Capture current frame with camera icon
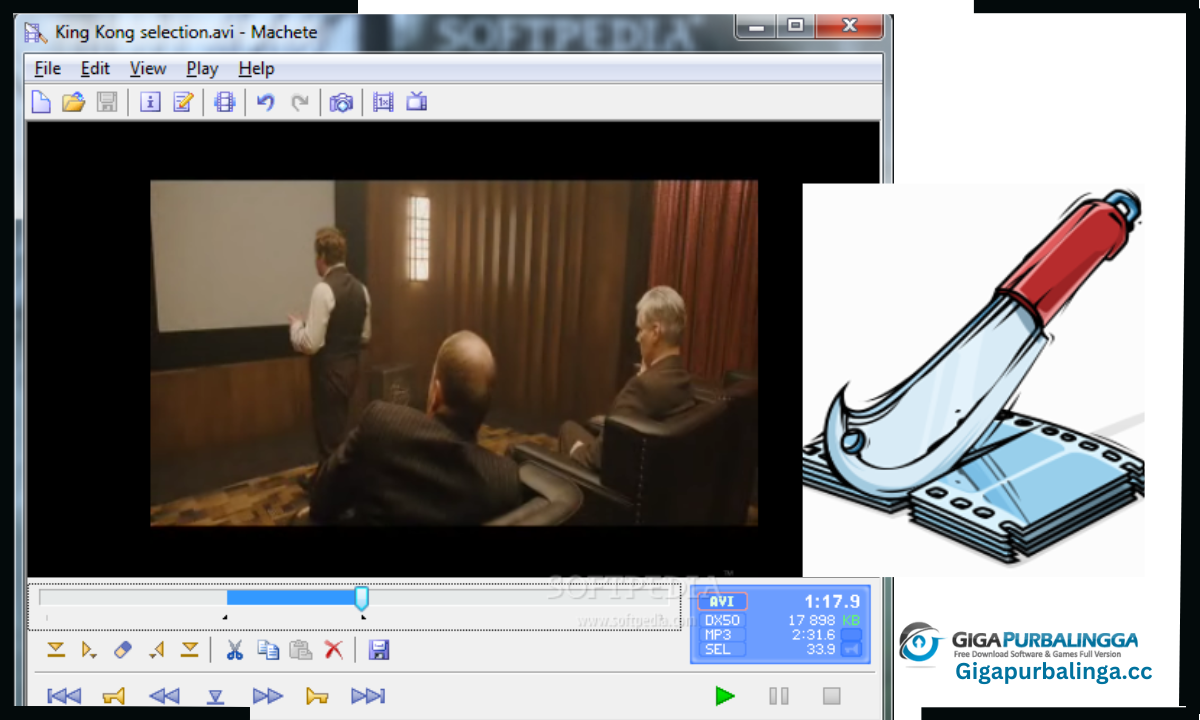The width and height of the screenshot is (1200, 720). tap(341, 102)
